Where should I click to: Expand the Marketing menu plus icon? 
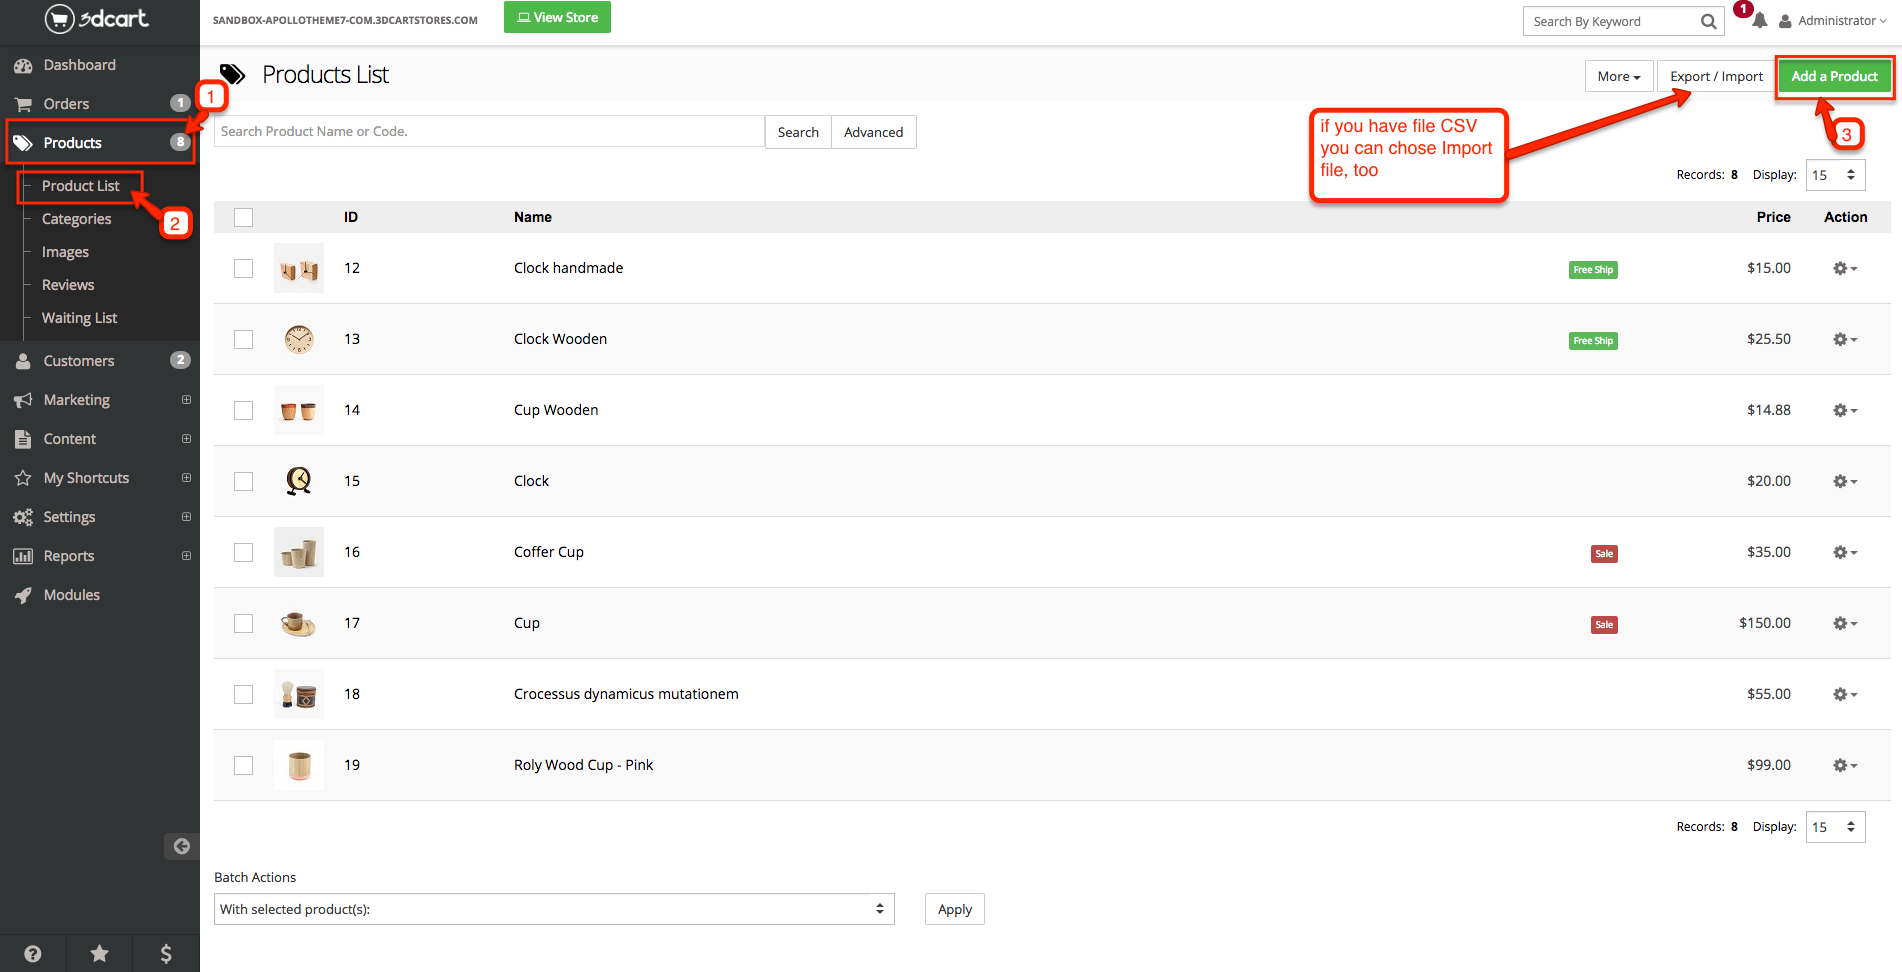tap(186, 400)
